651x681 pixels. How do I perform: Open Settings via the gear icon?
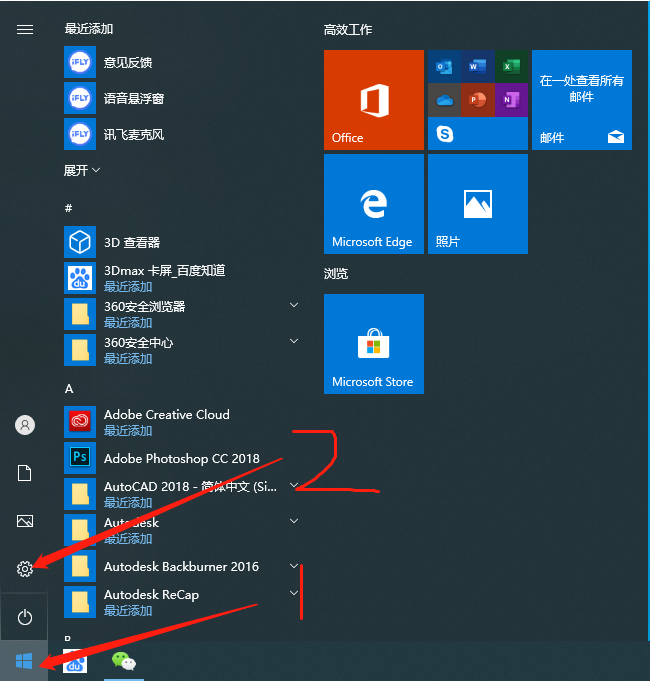click(x=25, y=569)
